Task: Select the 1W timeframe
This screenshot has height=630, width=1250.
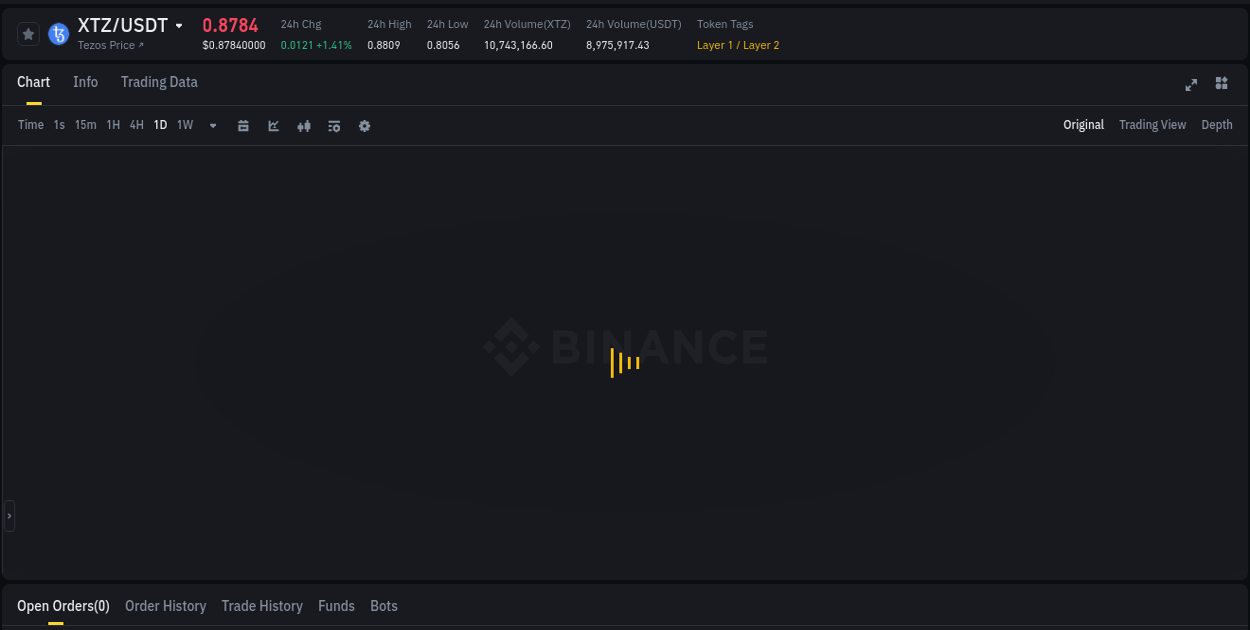Action: (184, 125)
